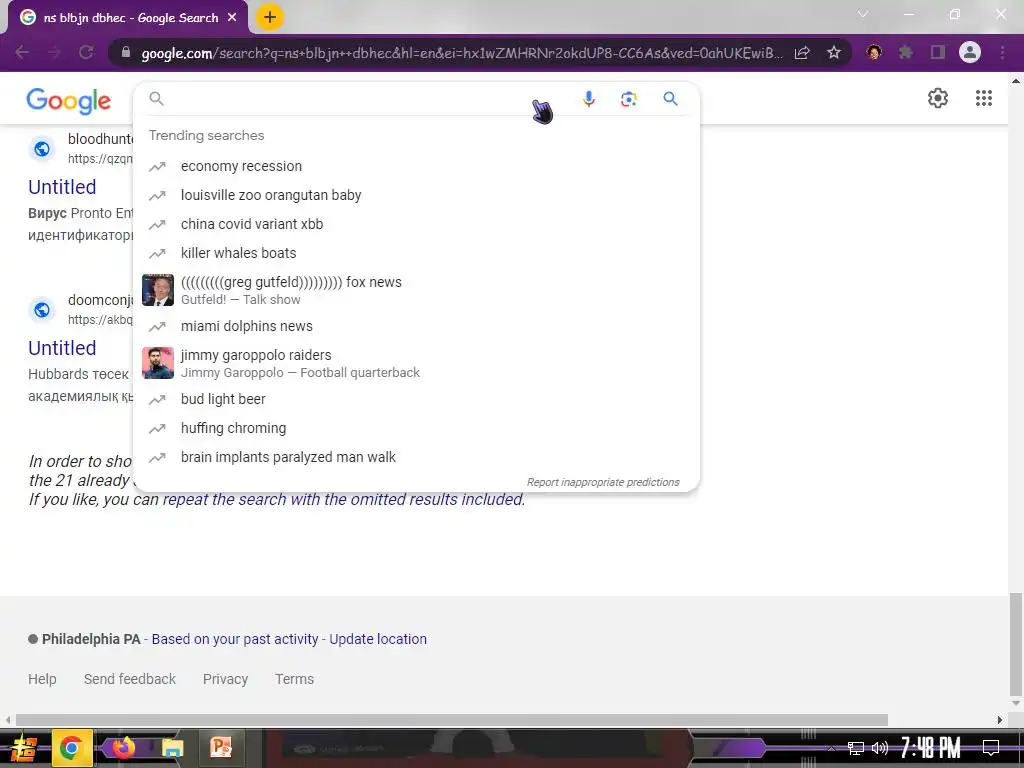1024x768 pixels.
Task: Click 'Report inappropriate predictions' link
Action: tap(603, 482)
